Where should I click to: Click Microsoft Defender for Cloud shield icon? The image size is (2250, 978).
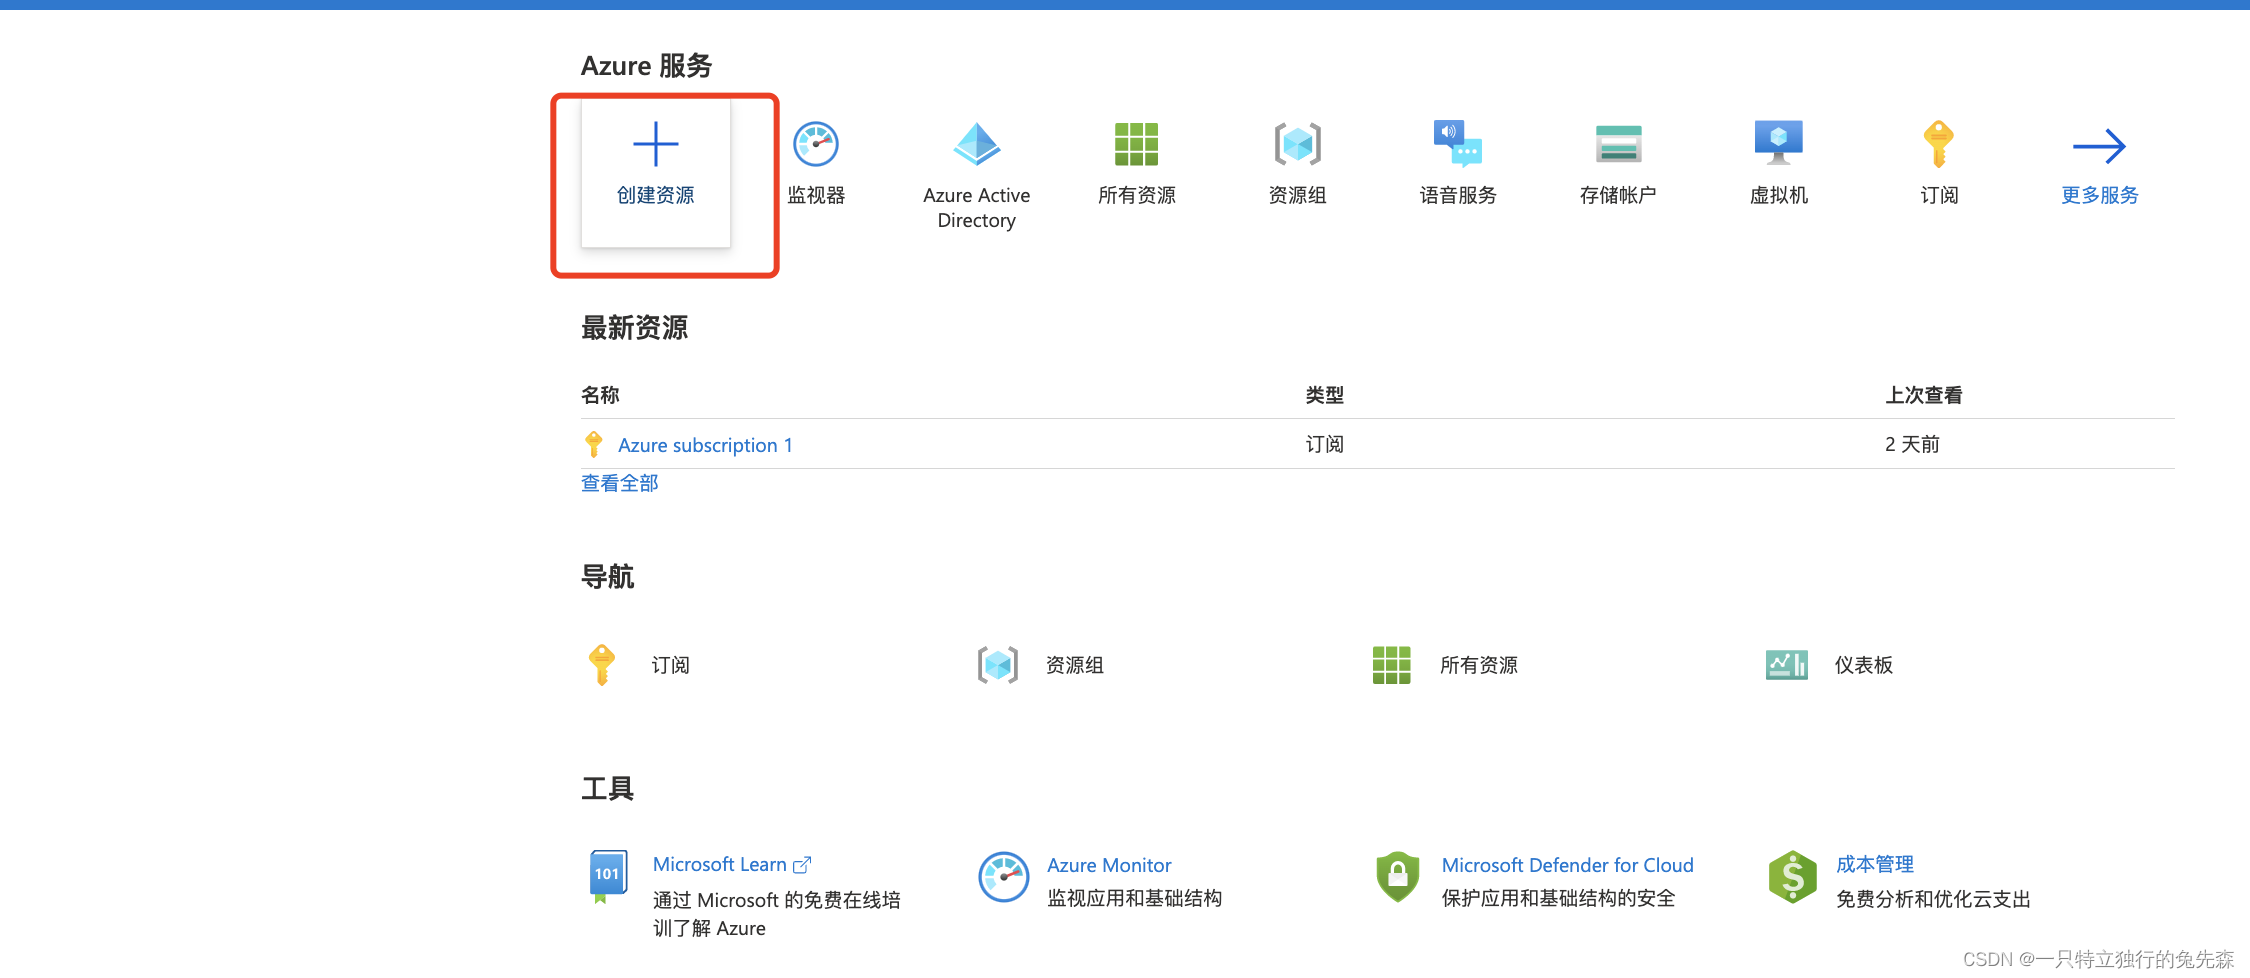pyautogui.click(x=1397, y=877)
